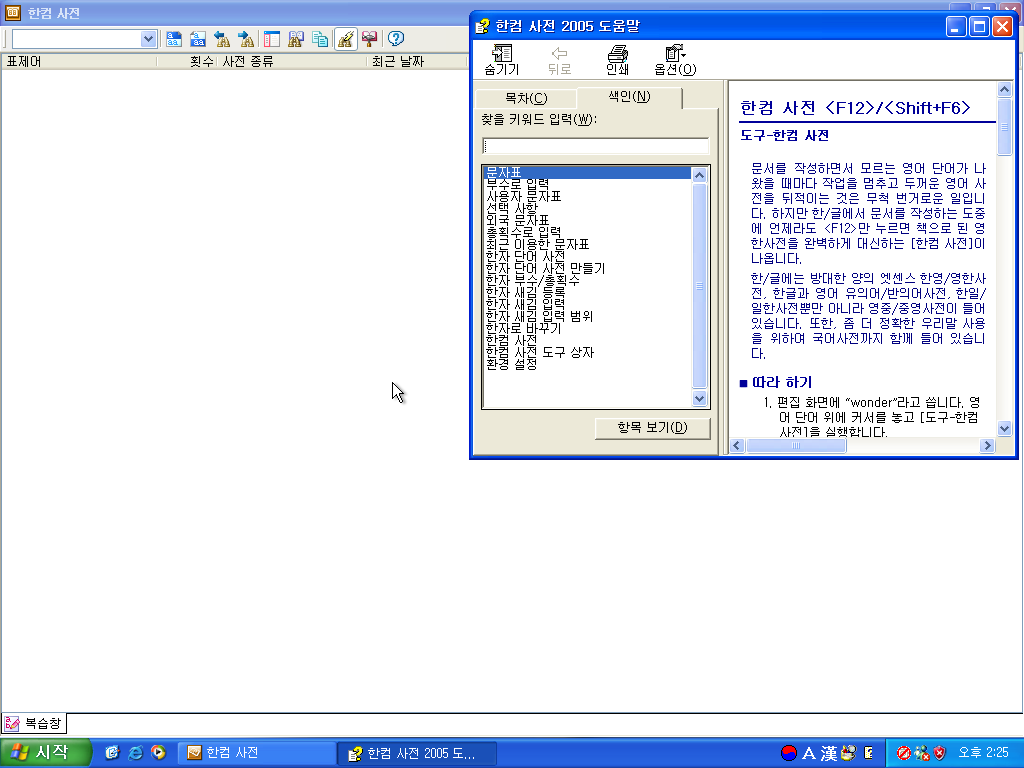Image resolution: width=1024 pixels, height=768 pixels.
Task: Click the book with hammer settings icon
Action: 370,39
